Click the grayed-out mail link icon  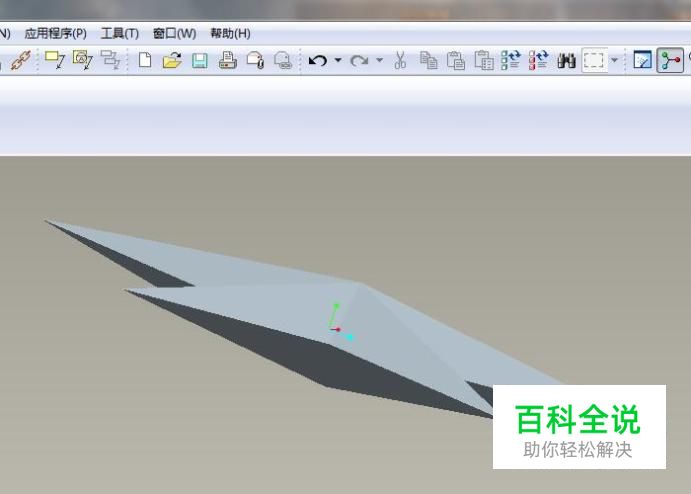pos(283,60)
